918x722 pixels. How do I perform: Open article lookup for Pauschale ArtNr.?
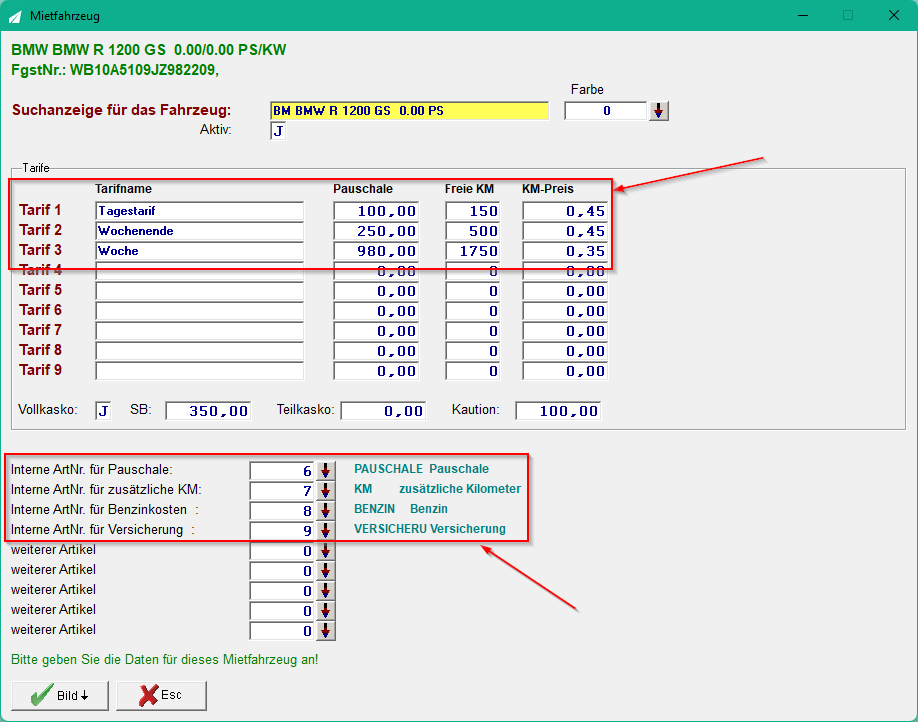point(326,470)
